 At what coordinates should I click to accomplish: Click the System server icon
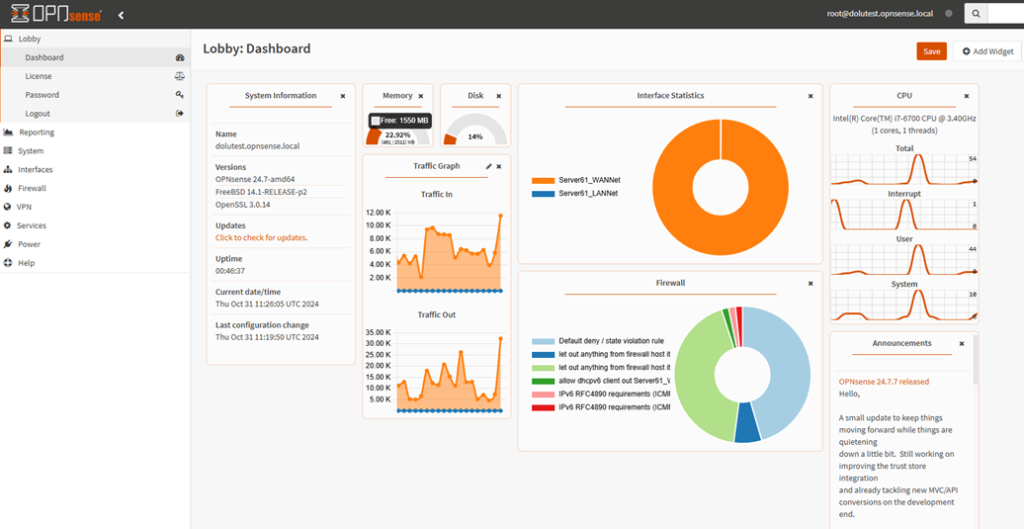(x=8, y=151)
